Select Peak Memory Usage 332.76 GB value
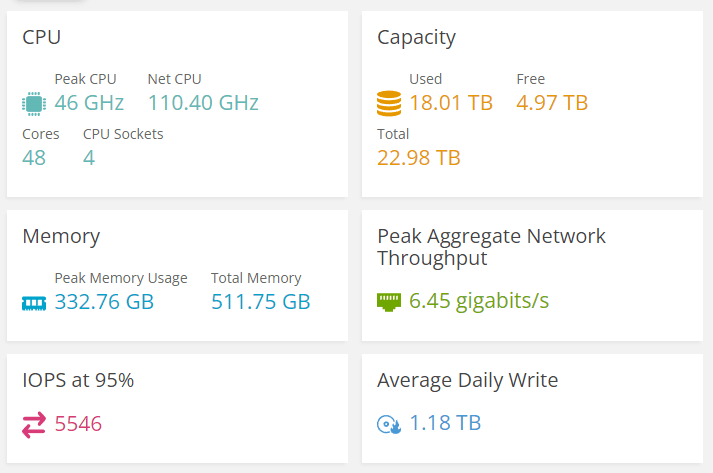Screen dimensions: 713x473 pyautogui.click(x=104, y=302)
